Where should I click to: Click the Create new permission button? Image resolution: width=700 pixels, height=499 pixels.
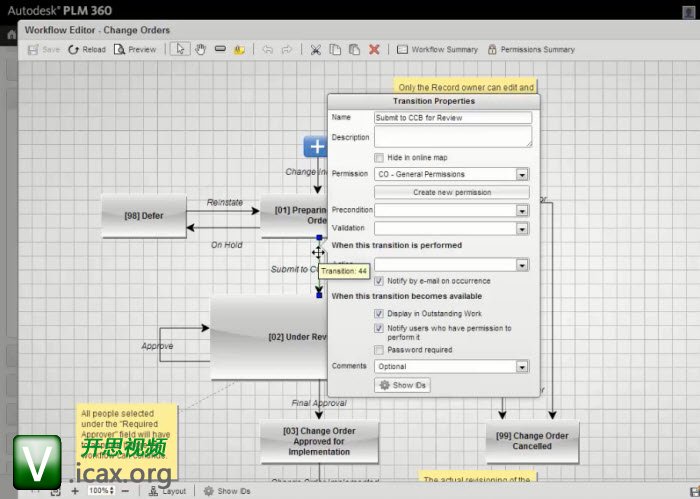click(x=452, y=192)
